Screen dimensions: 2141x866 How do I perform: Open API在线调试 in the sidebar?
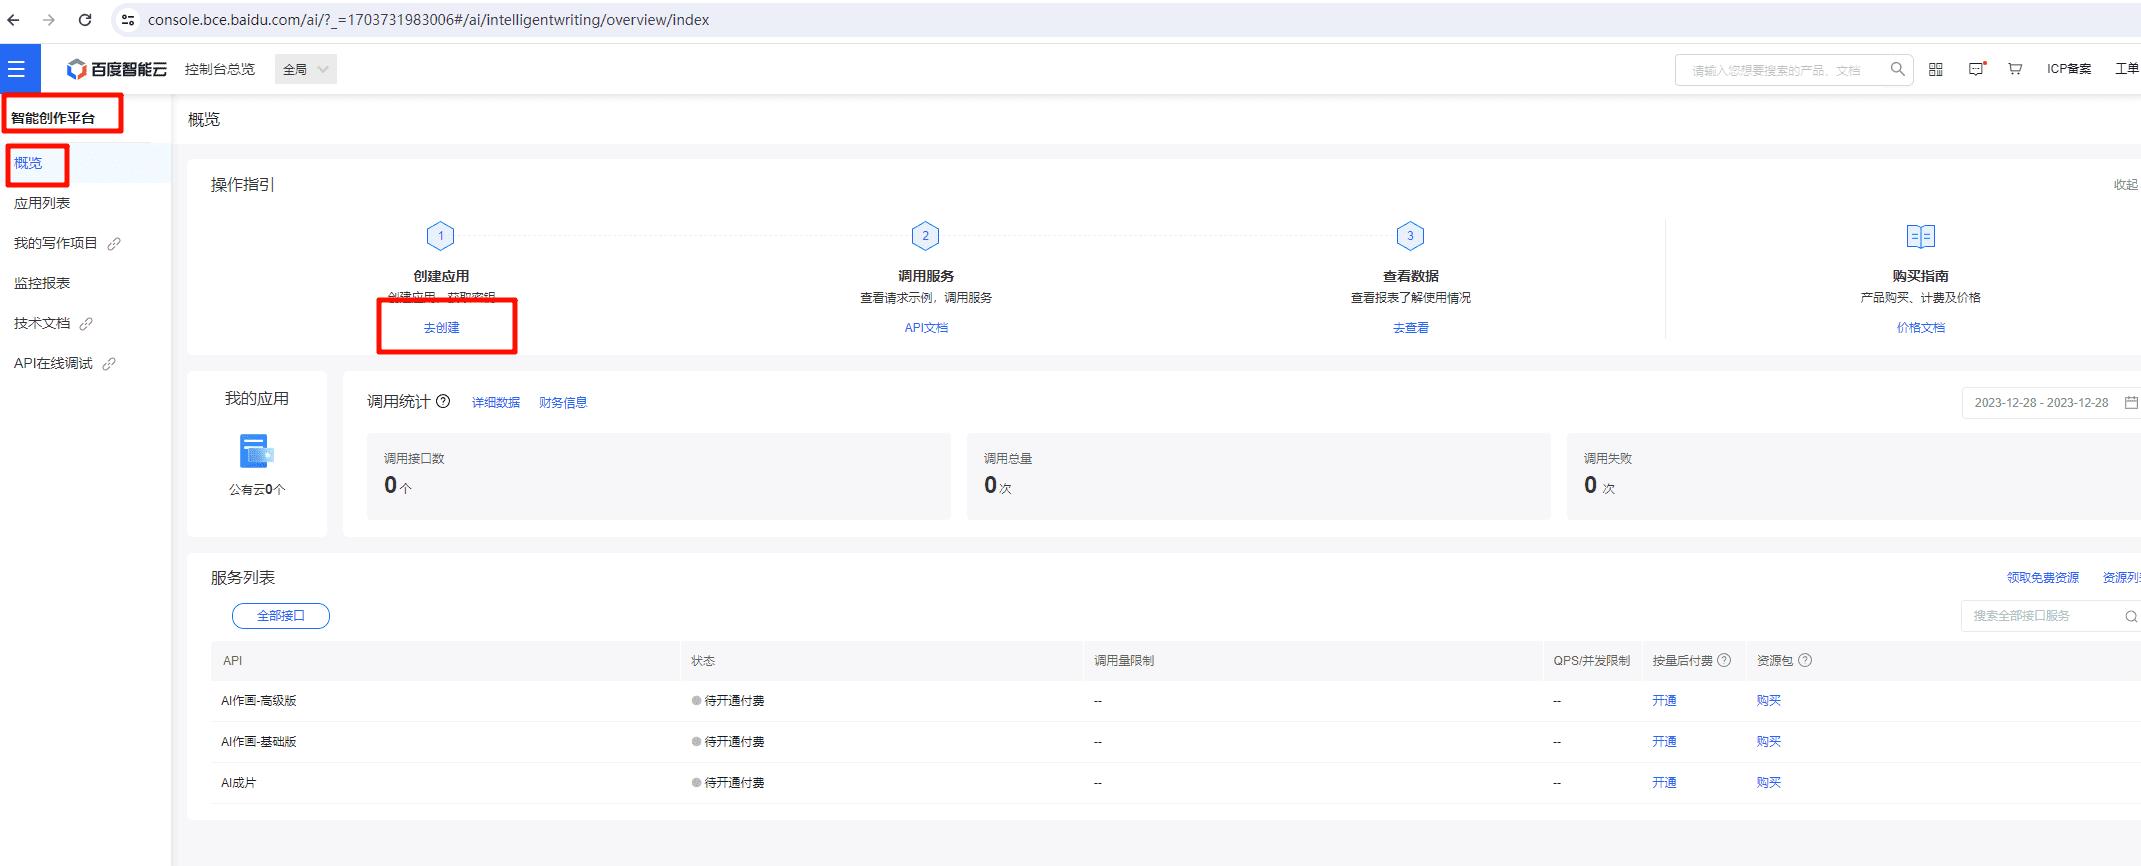pos(53,363)
